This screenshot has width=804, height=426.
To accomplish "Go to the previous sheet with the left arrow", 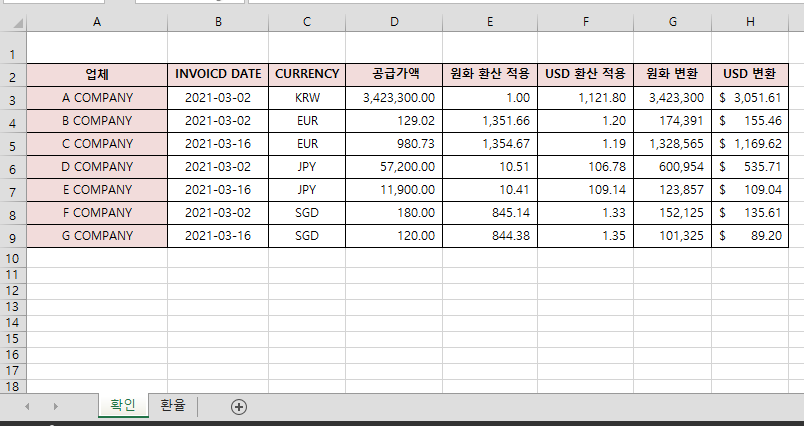I will [27, 407].
